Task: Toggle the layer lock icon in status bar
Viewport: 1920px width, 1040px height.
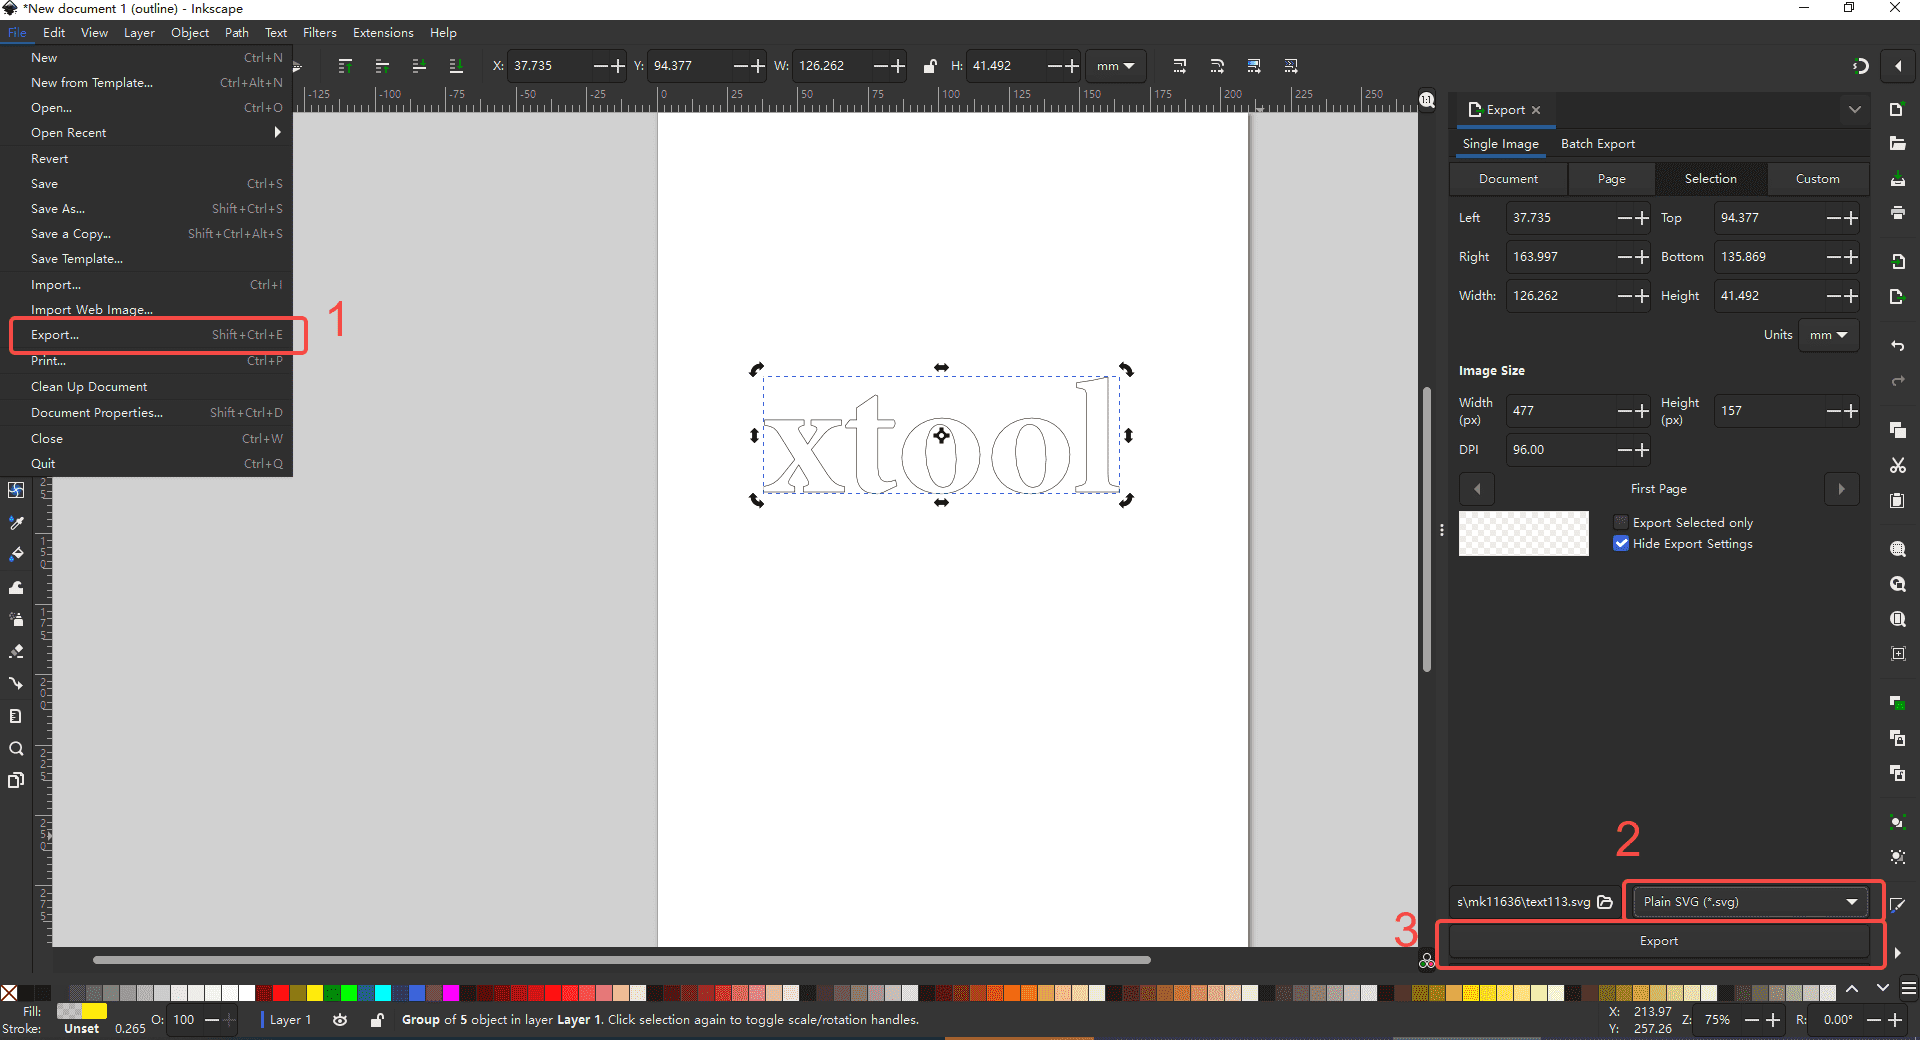Action: click(x=376, y=1020)
